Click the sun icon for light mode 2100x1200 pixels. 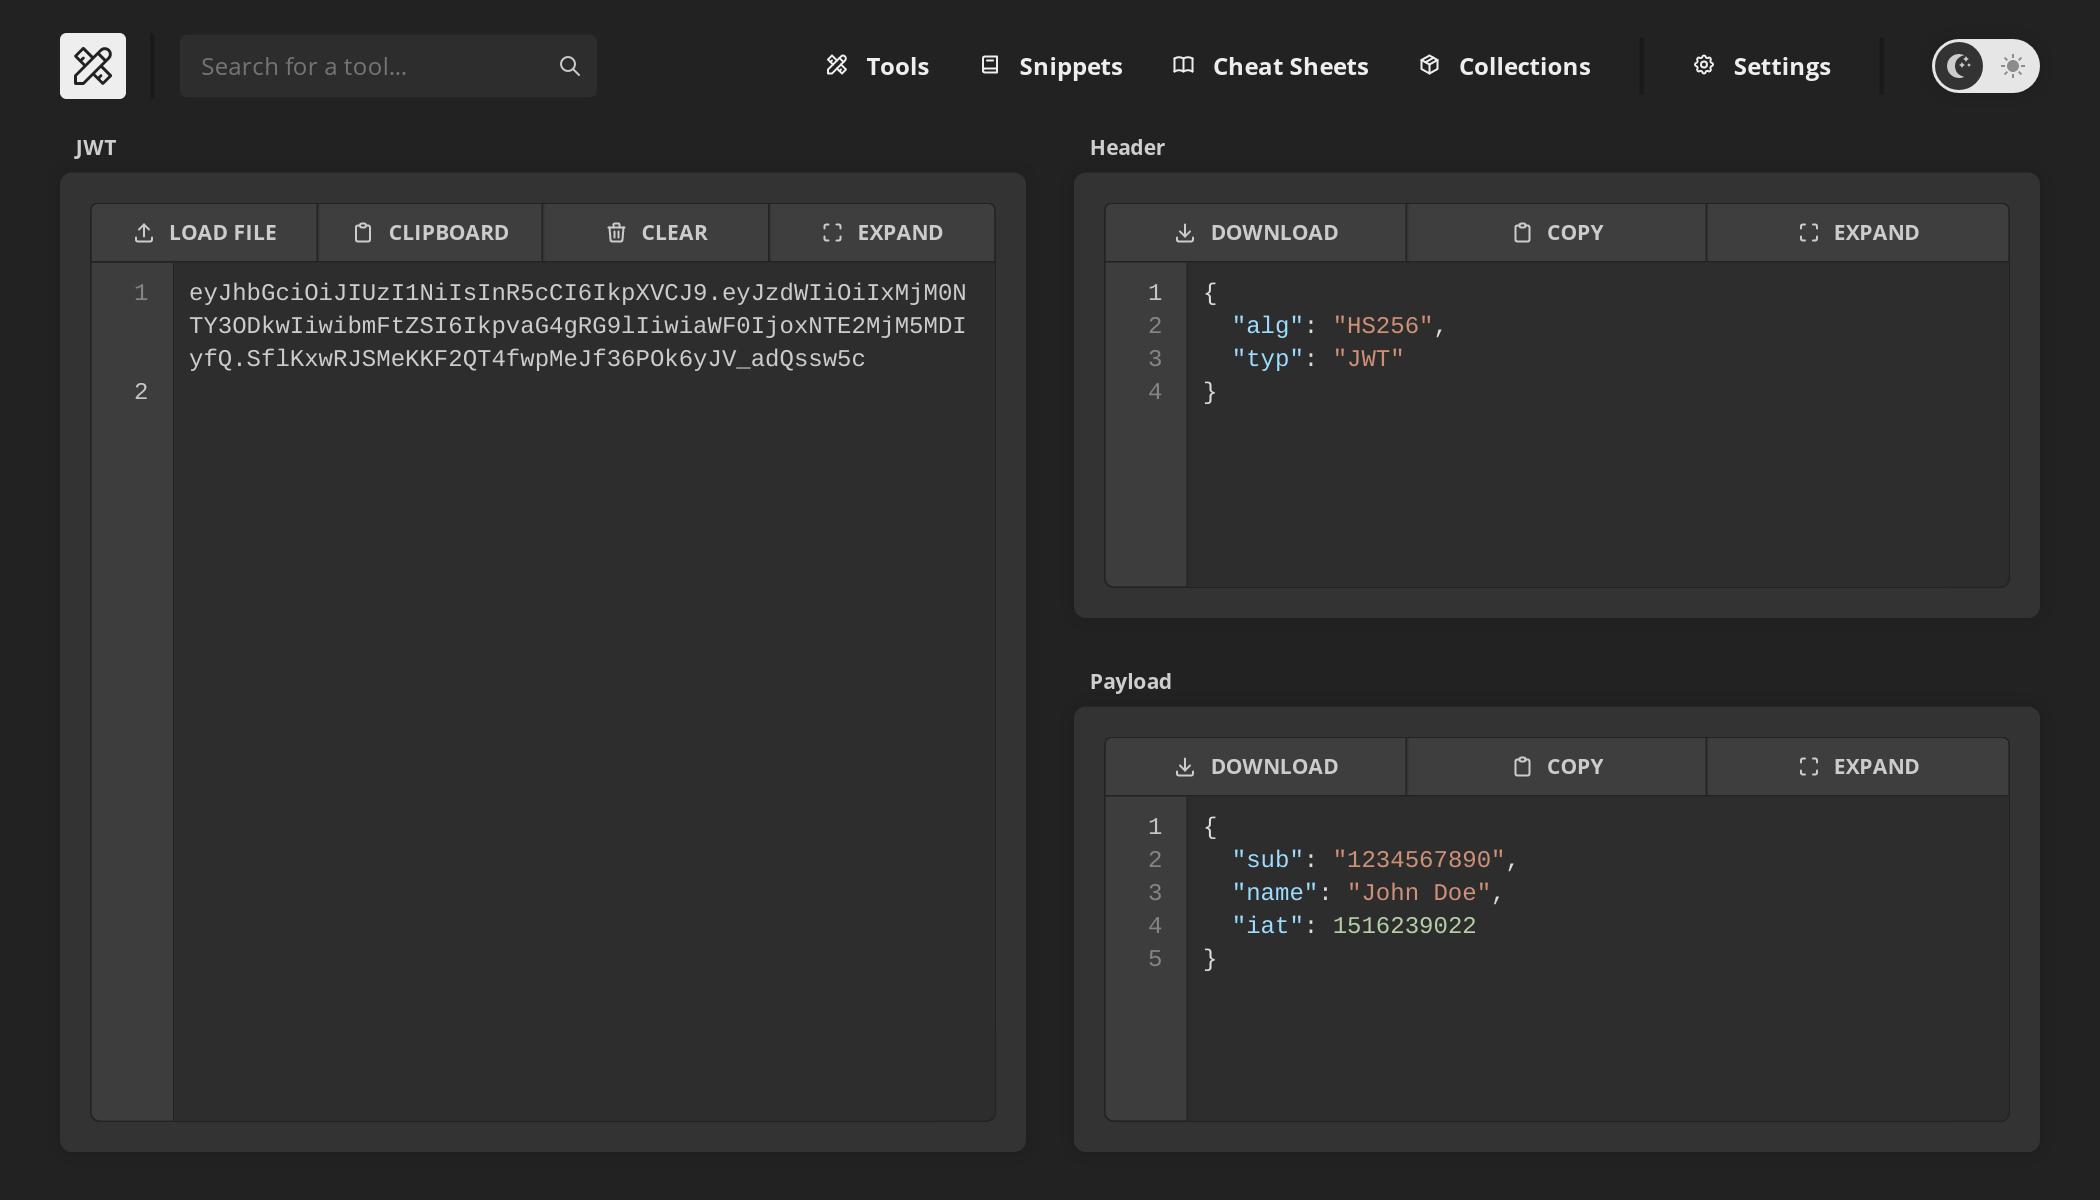click(2012, 66)
